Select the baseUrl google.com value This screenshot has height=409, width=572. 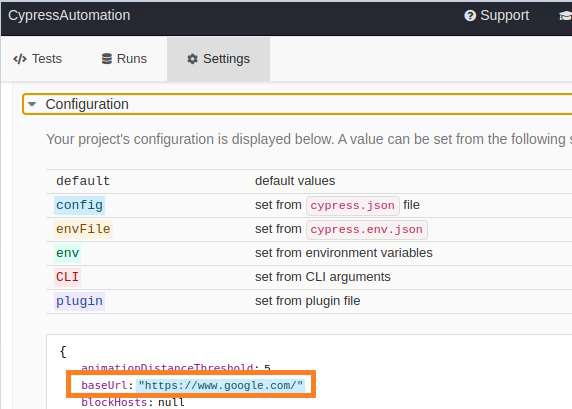pos(221,385)
